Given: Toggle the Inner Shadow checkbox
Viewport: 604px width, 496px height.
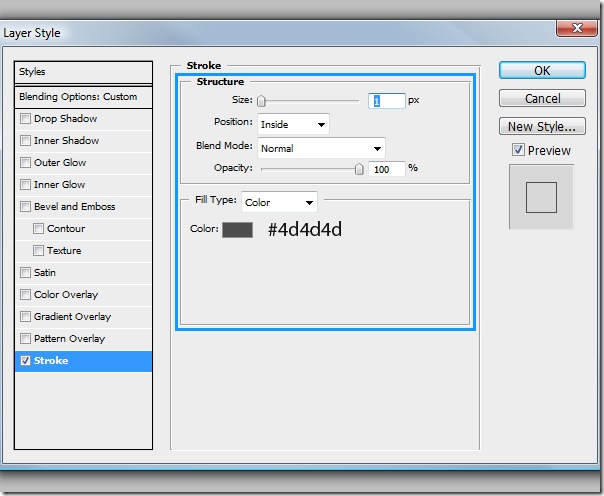Looking at the screenshot, I should point(25,141).
